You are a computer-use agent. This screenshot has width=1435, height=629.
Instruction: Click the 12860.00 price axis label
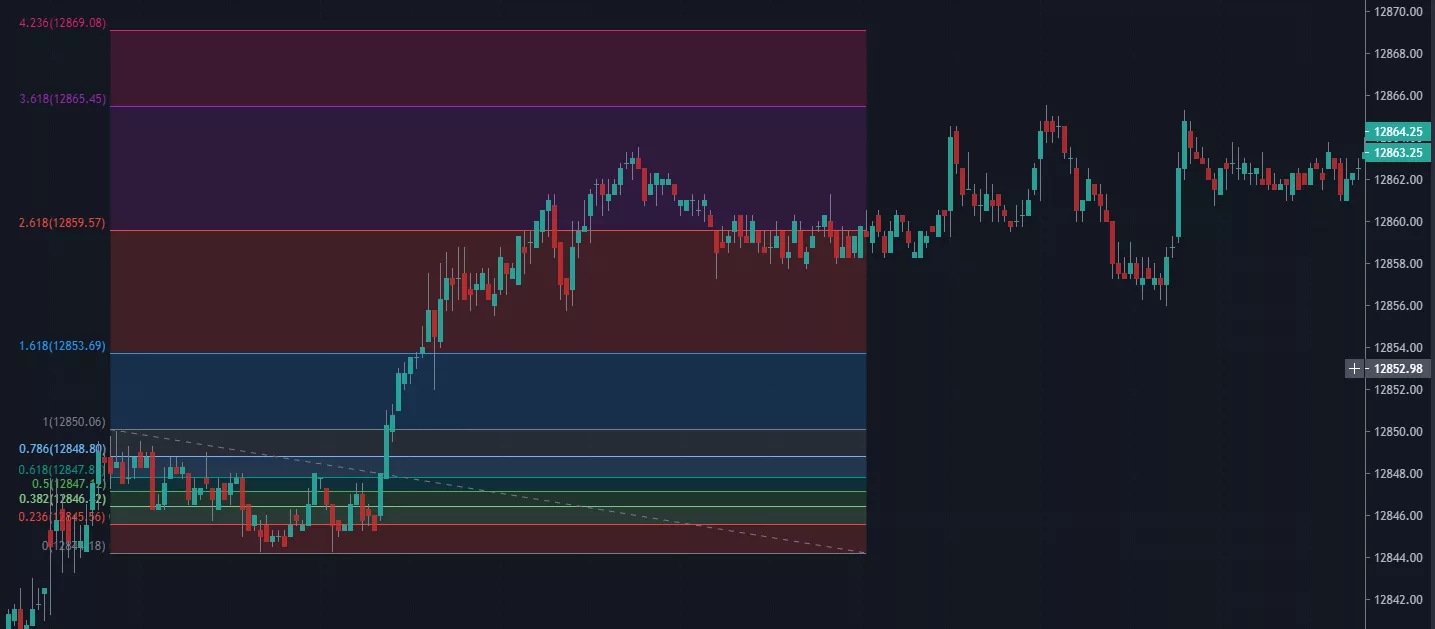[1398, 222]
